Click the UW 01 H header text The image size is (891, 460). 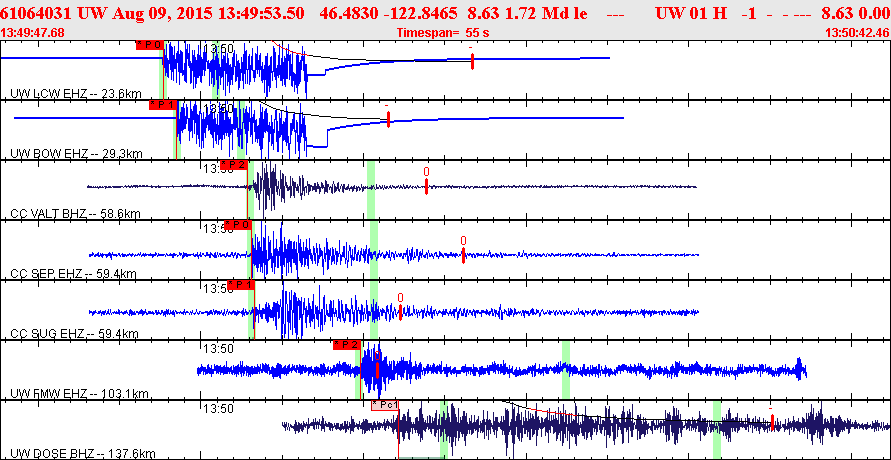pos(691,13)
